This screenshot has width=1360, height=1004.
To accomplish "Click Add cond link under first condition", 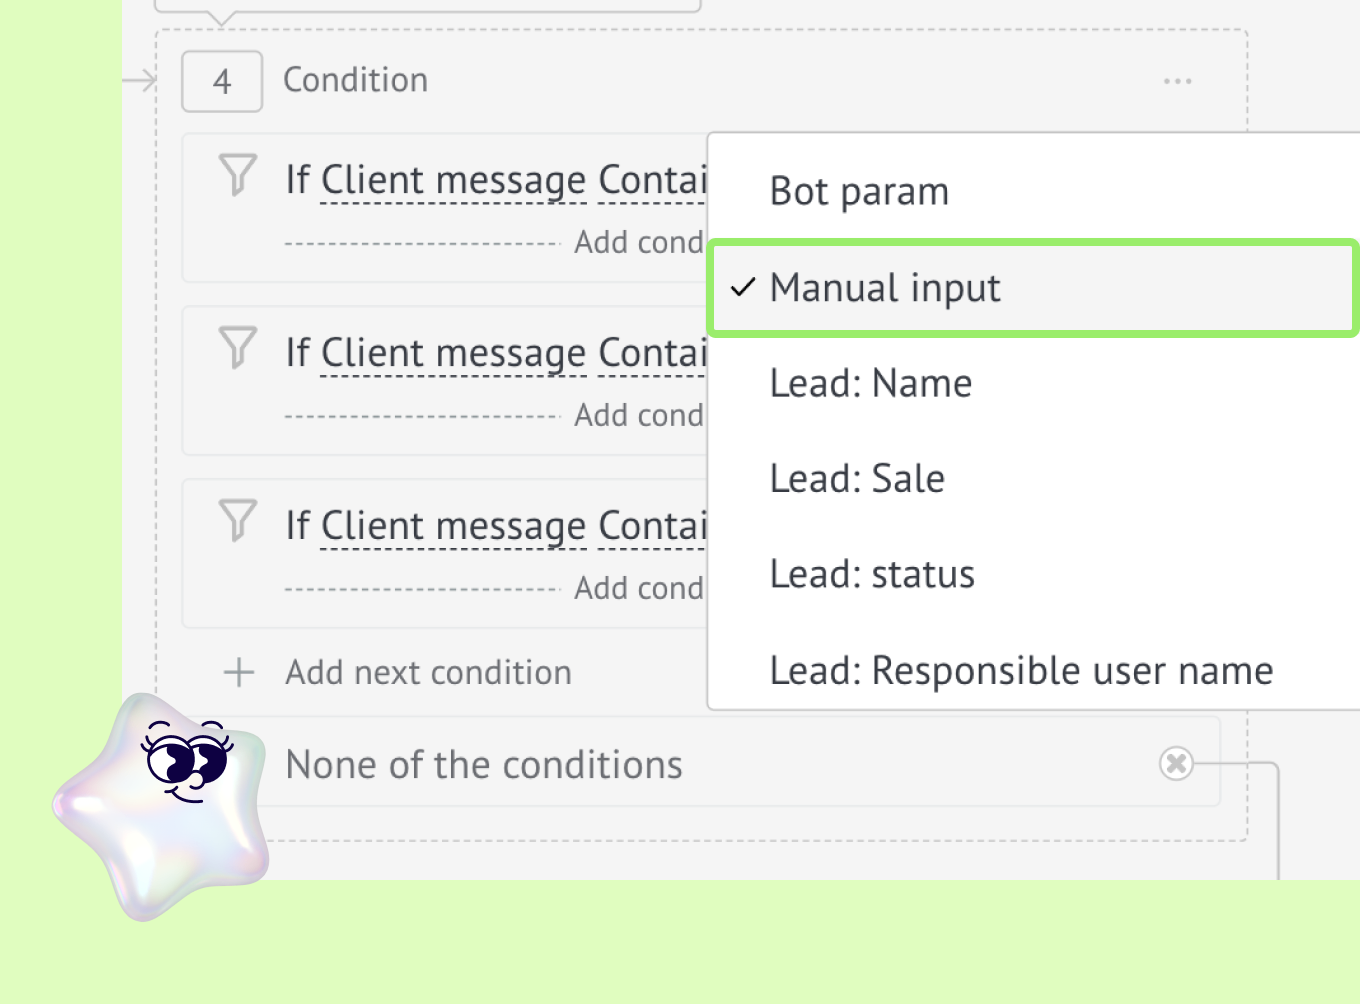I will point(640,242).
